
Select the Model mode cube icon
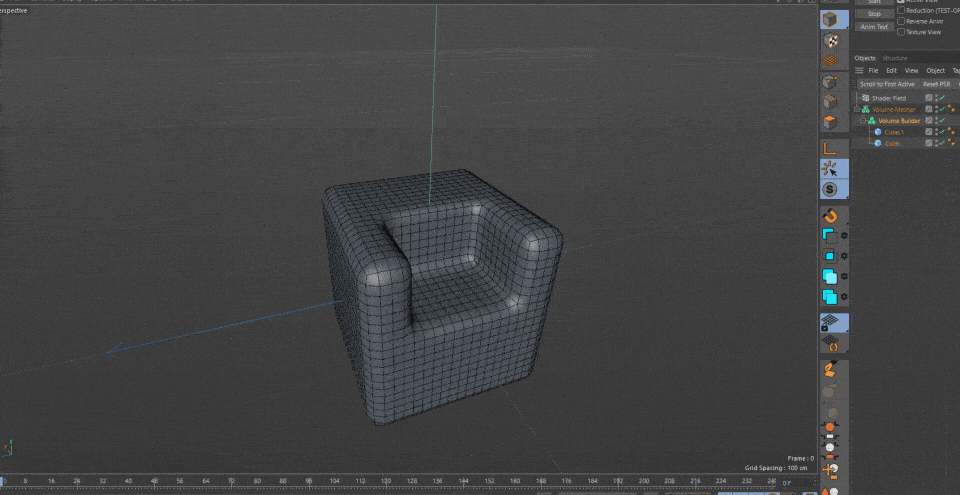(x=830, y=20)
